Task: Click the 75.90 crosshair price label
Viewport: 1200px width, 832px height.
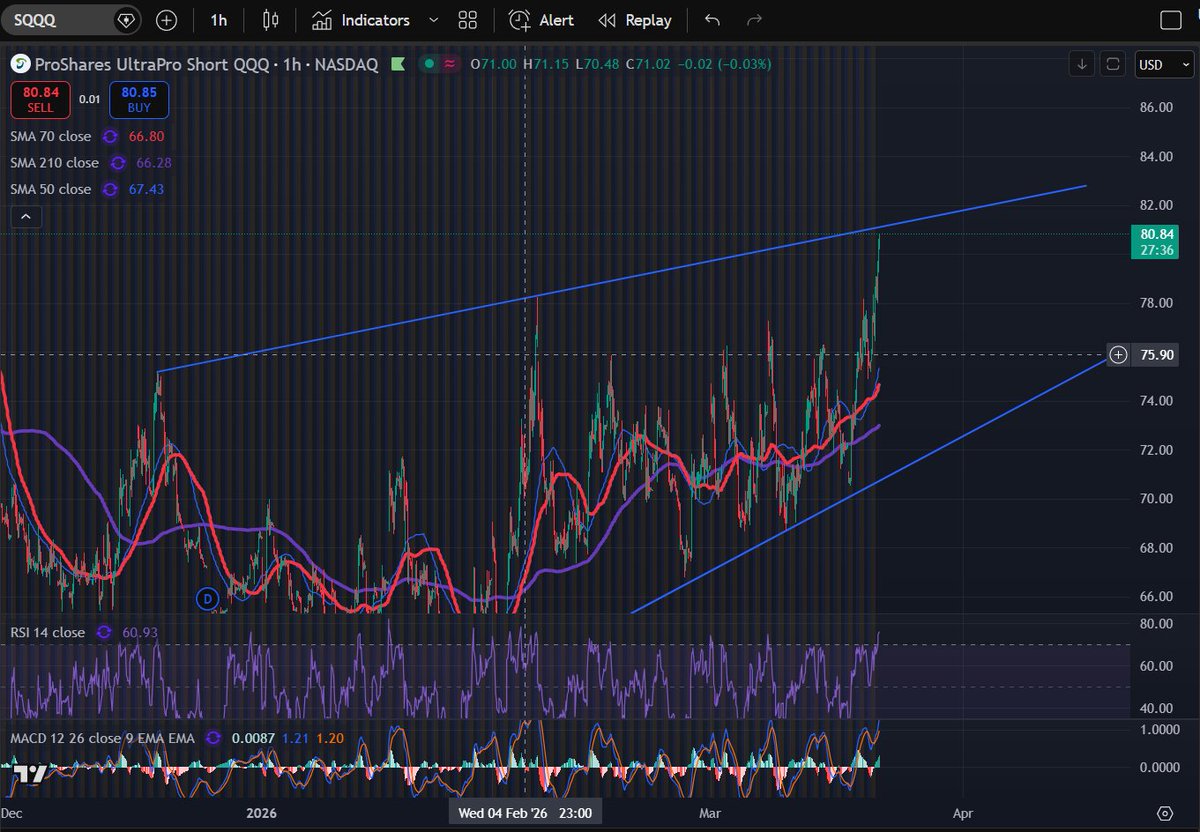Action: [1157, 354]
